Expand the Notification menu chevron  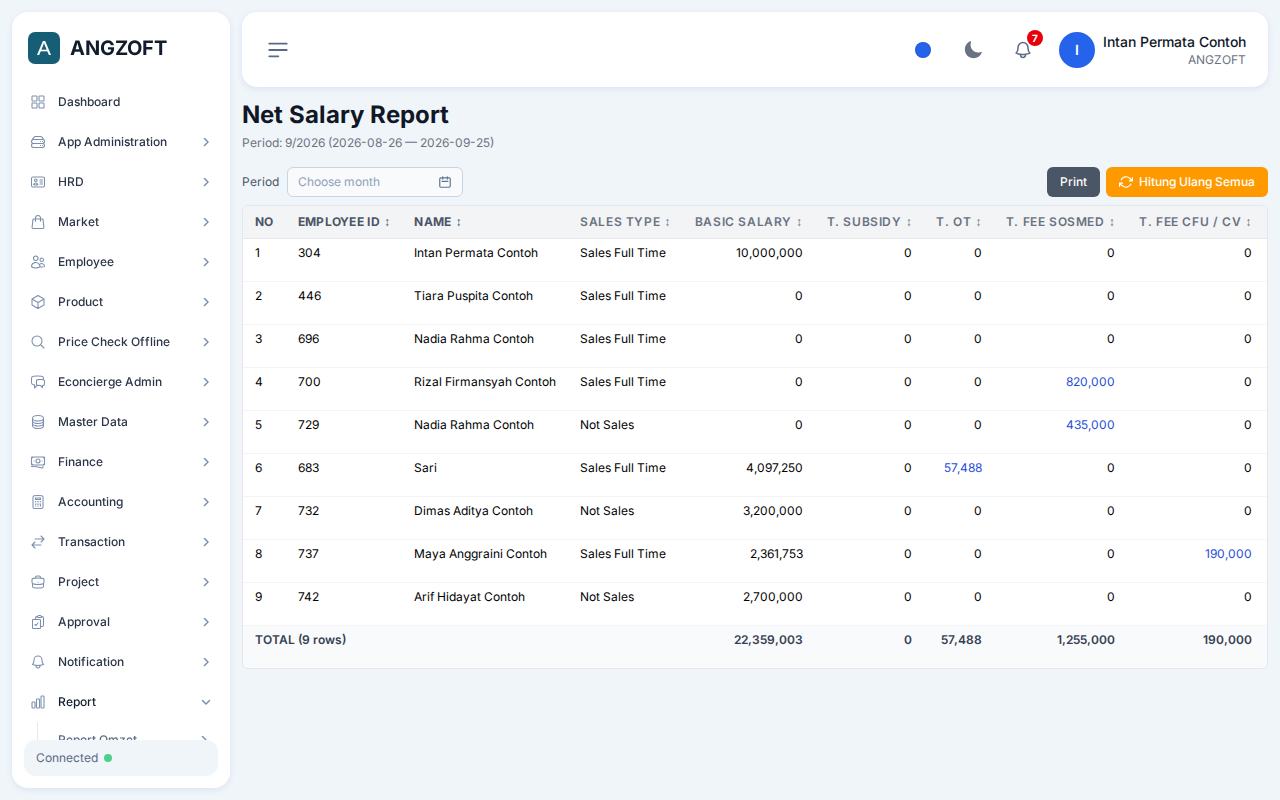click(206, 662)
